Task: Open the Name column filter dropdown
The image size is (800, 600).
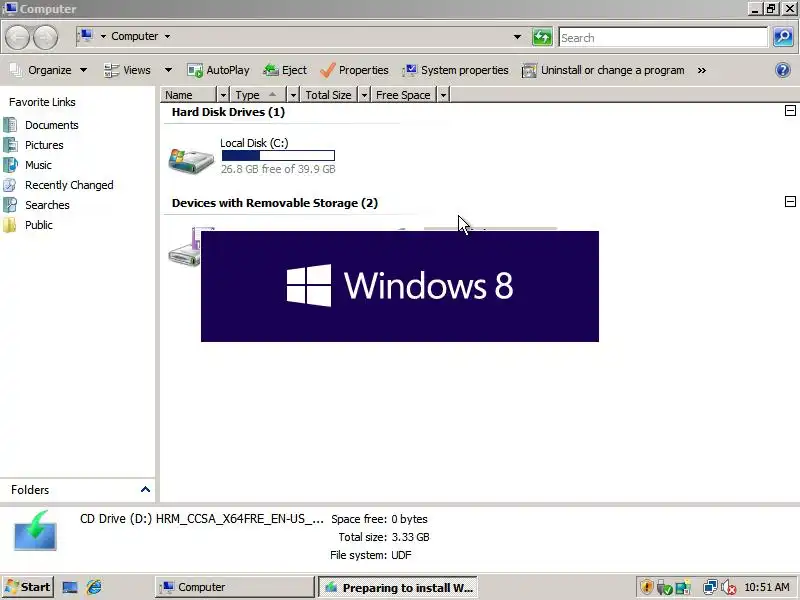Action: point(223,95)
